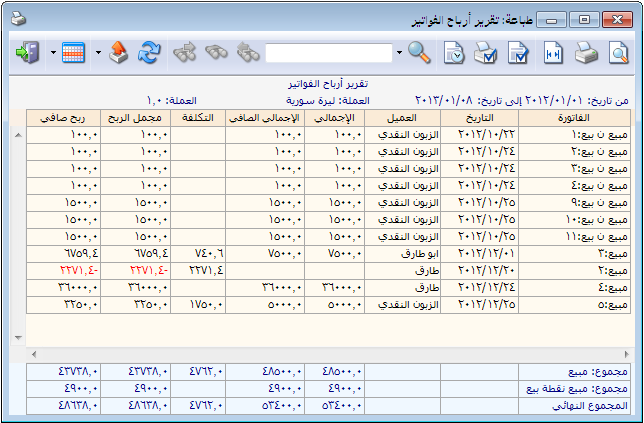644x423 pixels.
Task: Click the date cell ٢٠١٢/١٢/٢٠
Action: [x=479, y=271]
